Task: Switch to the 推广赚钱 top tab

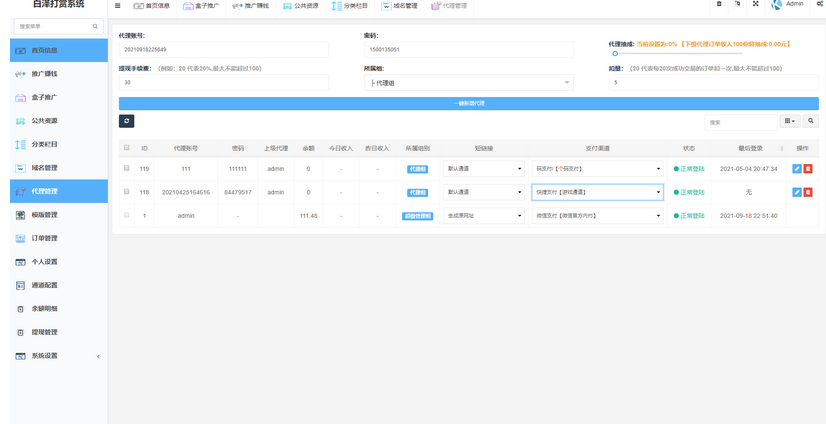Action: click(x=250, y=6)
